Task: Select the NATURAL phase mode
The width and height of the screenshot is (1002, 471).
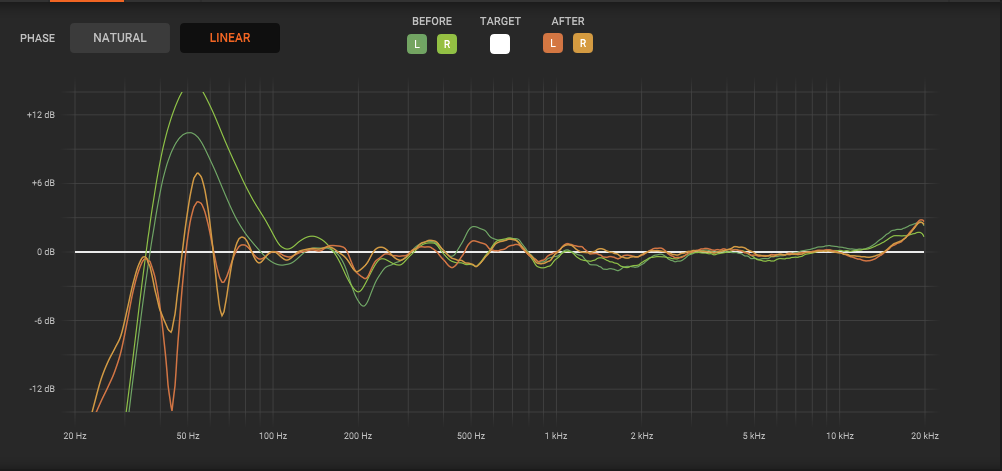Action: pos(119,38)
